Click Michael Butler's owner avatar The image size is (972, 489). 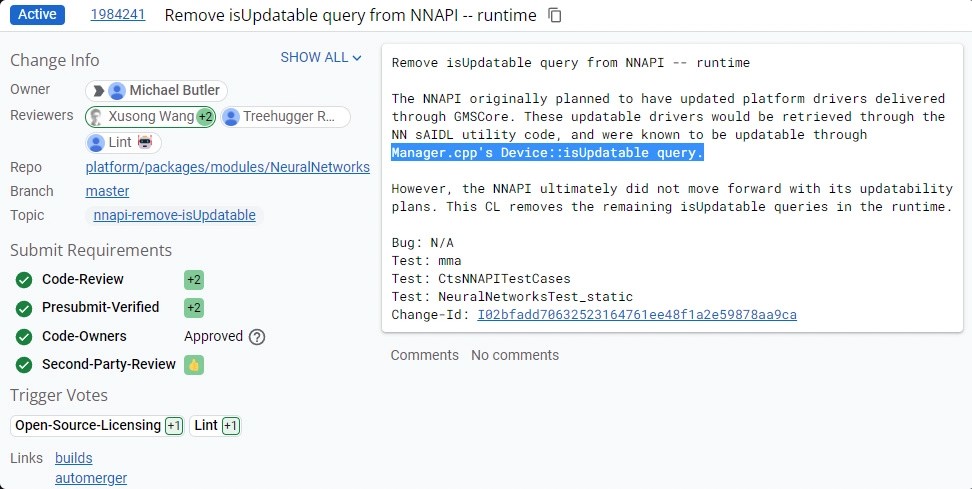pos(117,90)
